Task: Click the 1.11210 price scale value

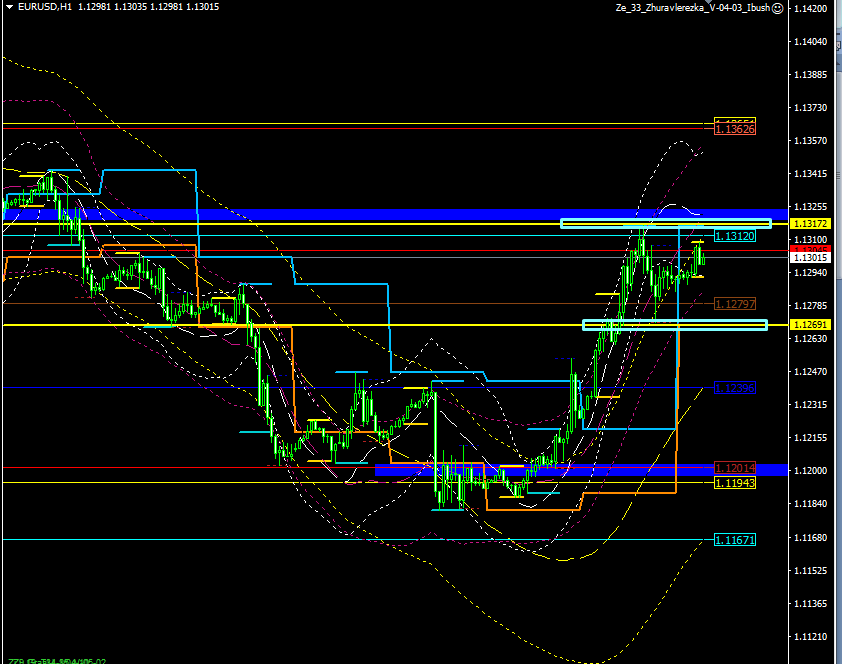Action: [810, 637]
